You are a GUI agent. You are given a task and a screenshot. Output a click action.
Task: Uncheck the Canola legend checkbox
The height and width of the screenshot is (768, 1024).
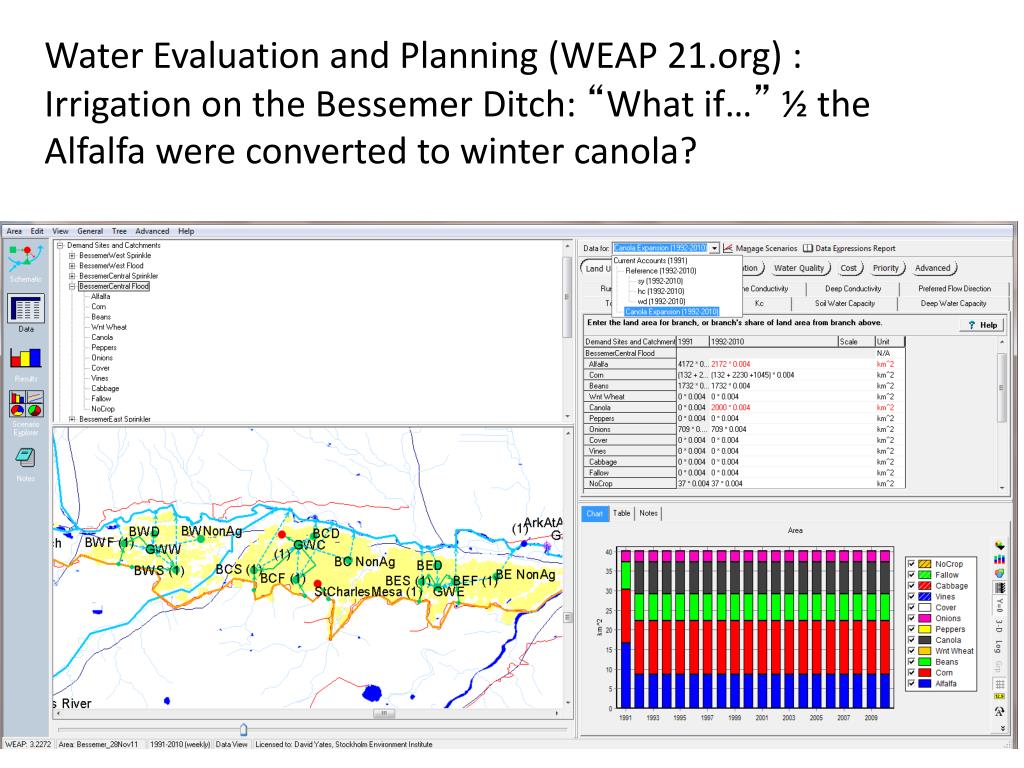[912, 640]
